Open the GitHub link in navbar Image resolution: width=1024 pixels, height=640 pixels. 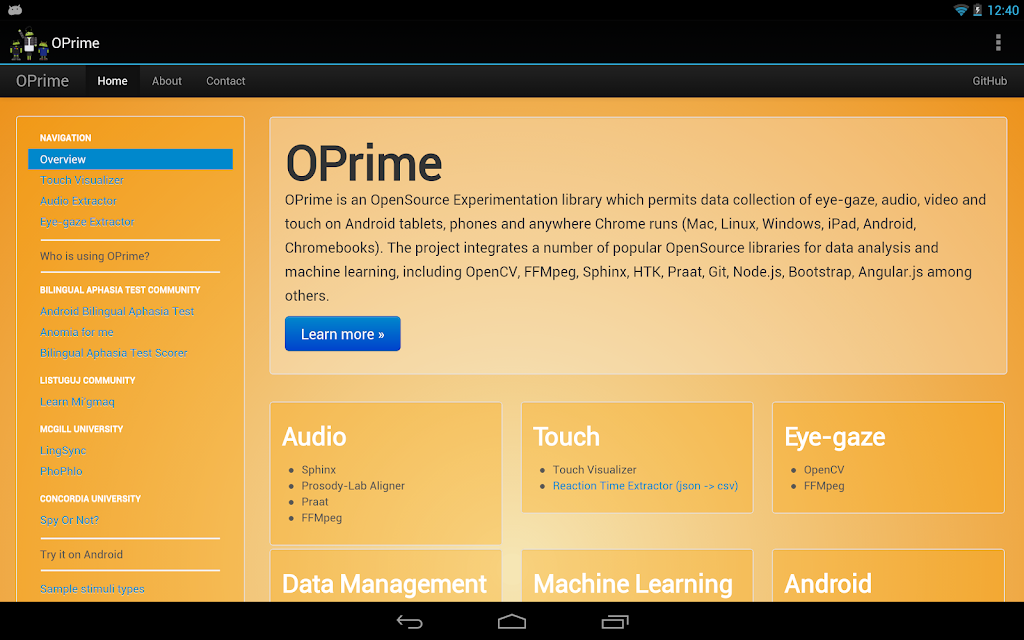[989, 81]
